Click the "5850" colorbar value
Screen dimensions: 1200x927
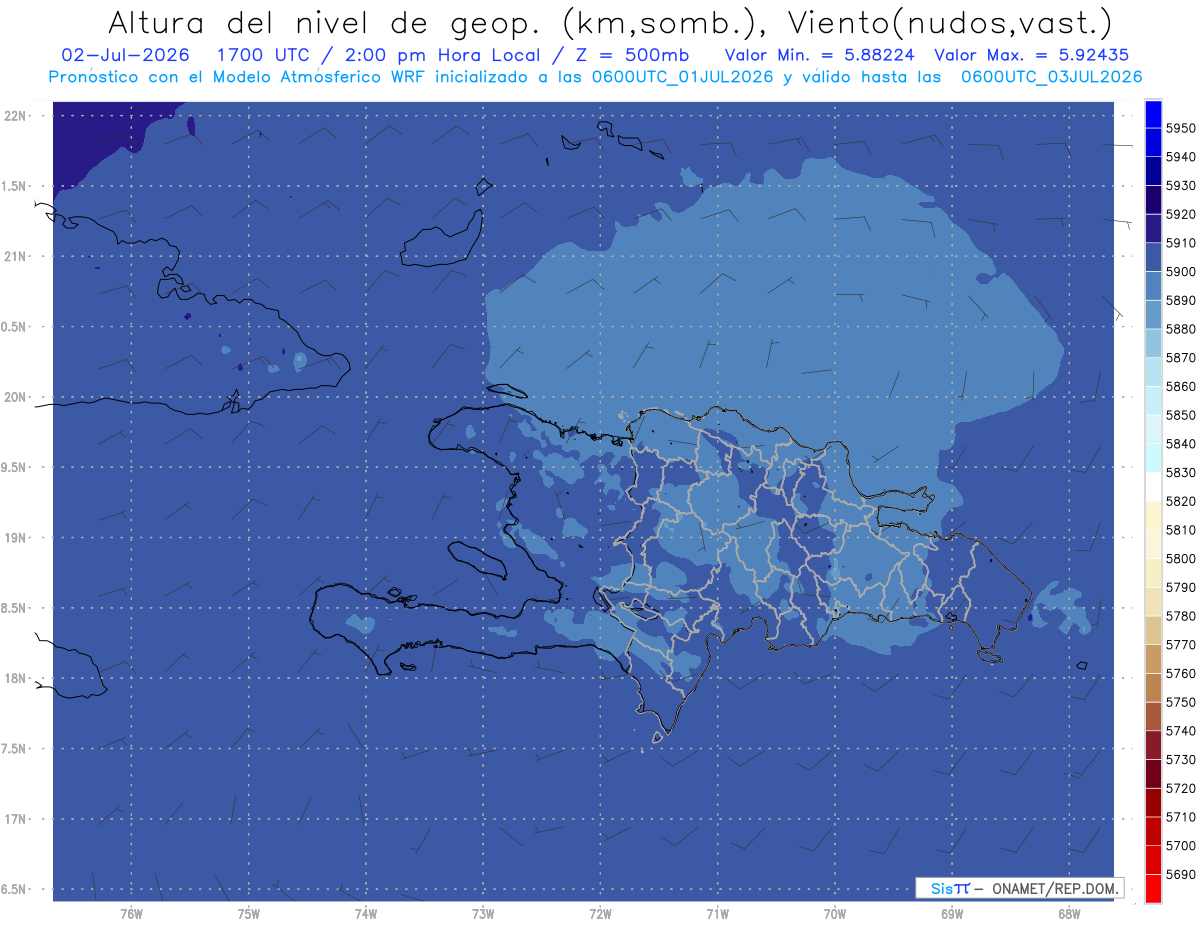(x=1181, y=415)
